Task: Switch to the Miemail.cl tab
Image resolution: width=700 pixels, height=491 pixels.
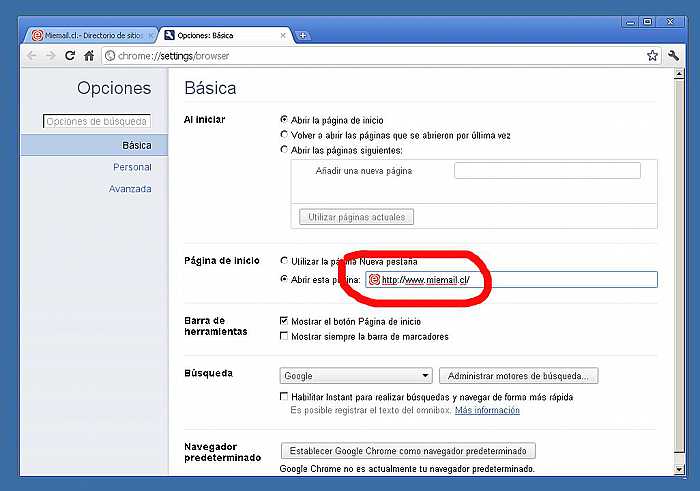Action: (89, 35)
